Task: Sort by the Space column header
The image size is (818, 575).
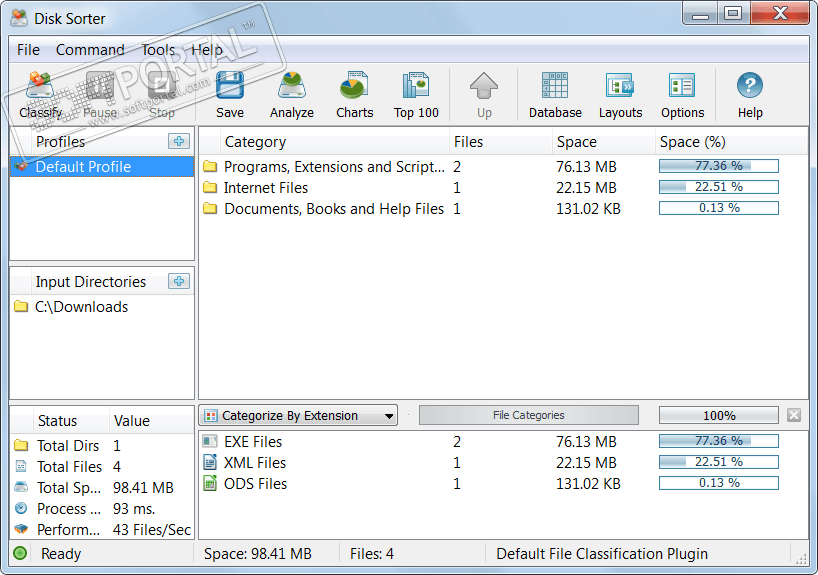Action: coord(603,142)
